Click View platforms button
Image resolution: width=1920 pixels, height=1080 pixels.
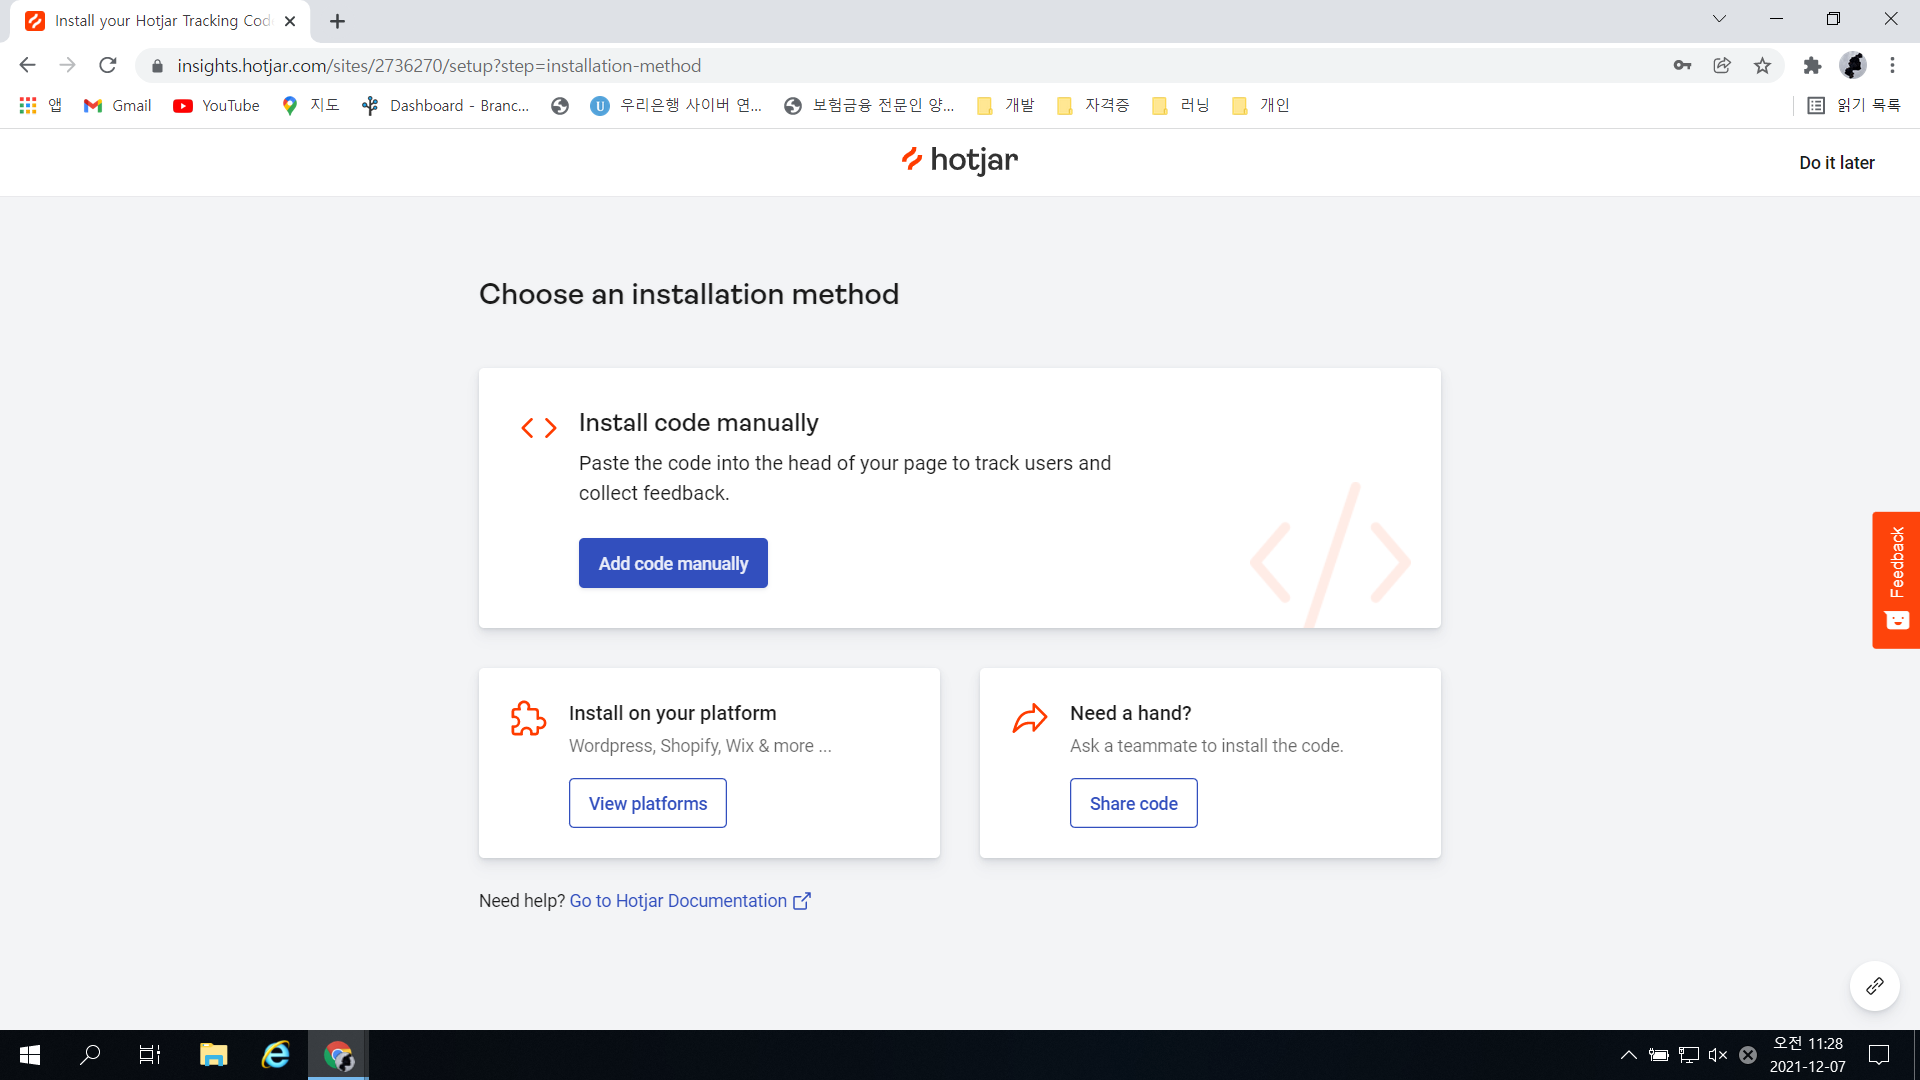pos(647,803)
